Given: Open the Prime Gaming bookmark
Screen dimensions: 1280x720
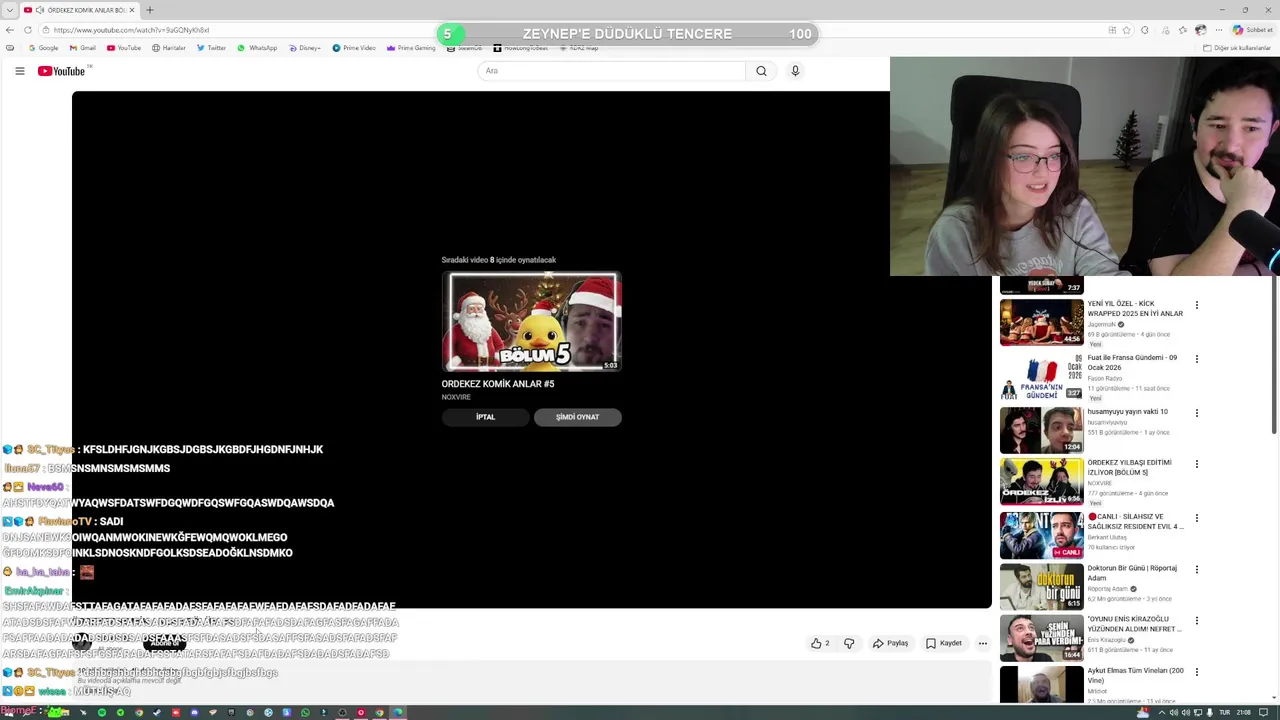Looking at the screenshot, I should [411, 48].
